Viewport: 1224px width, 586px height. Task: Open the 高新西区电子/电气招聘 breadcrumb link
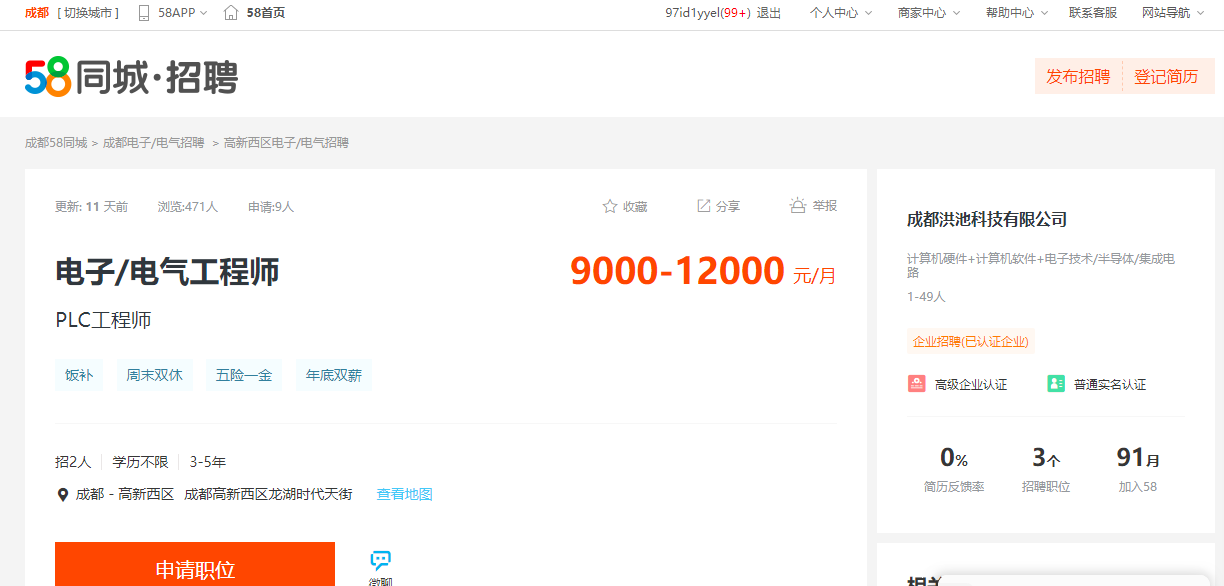click(286, 143)
